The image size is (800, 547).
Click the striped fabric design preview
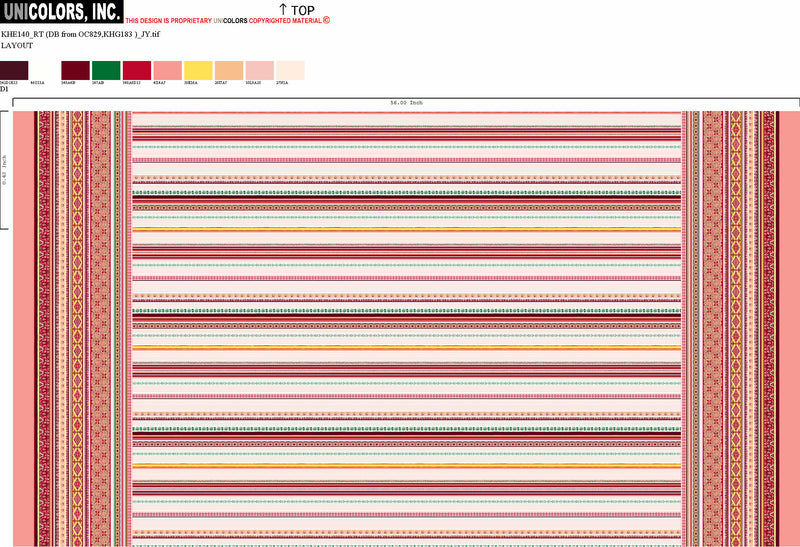click(x=406, y=329)
